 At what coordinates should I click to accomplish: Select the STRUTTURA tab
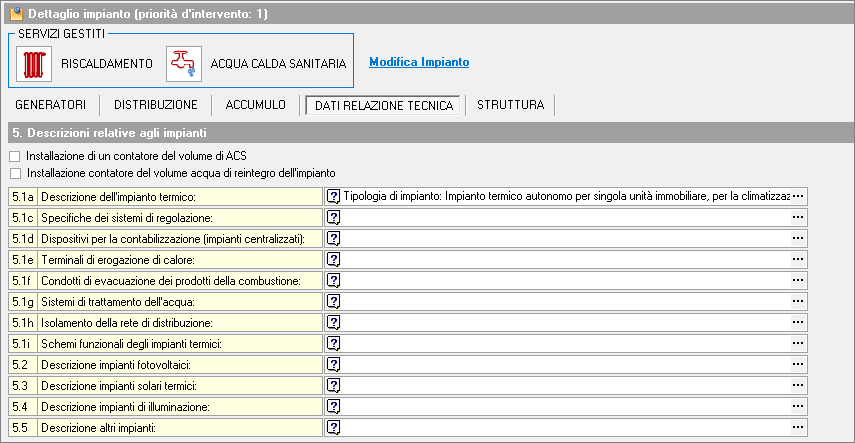tap(510, 105)
